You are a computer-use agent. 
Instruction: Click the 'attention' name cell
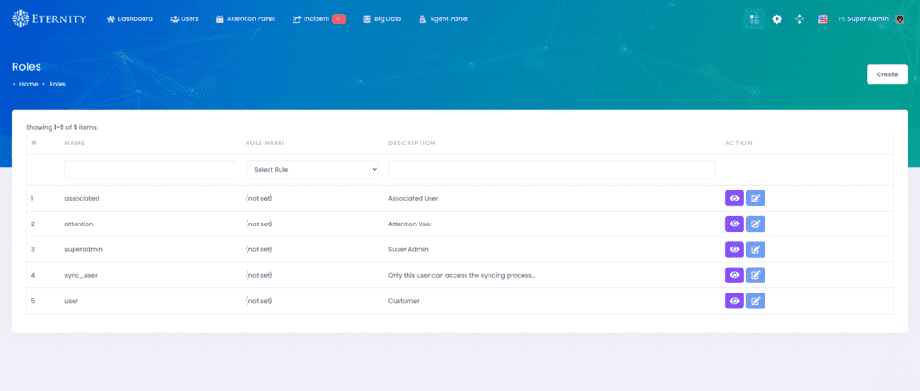pyautogui.click(x=79, y=224)
